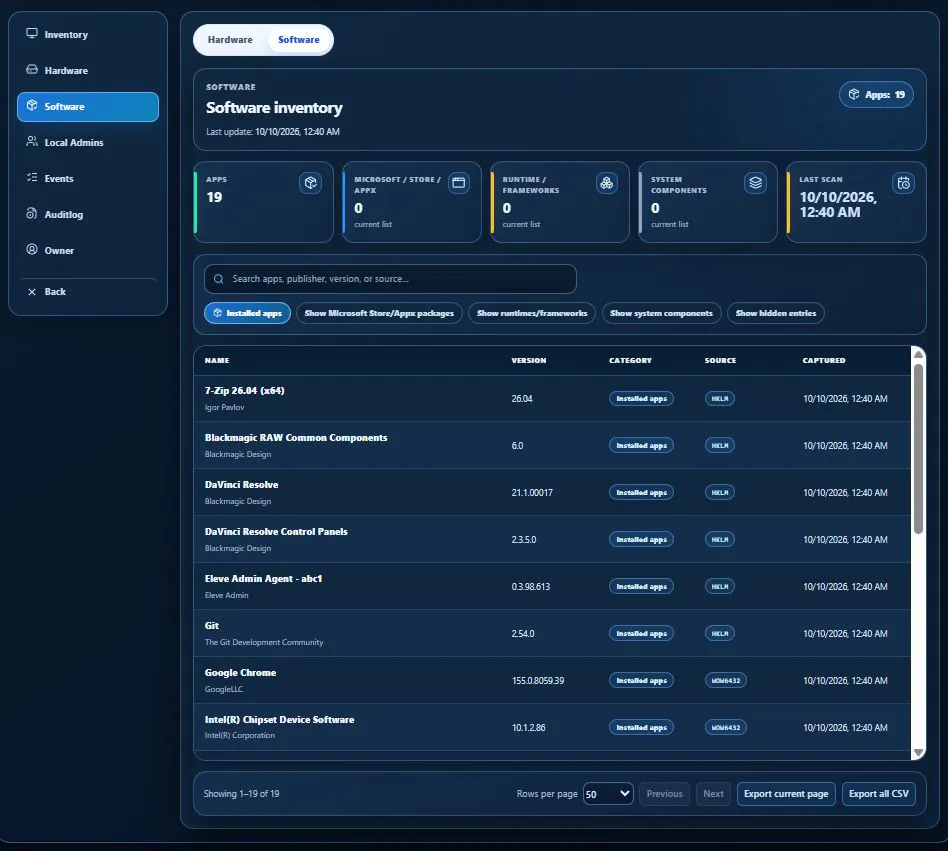Click the scrollbar up arrow
This screenshot has height=851, width=948.
[x=918, y=354]
